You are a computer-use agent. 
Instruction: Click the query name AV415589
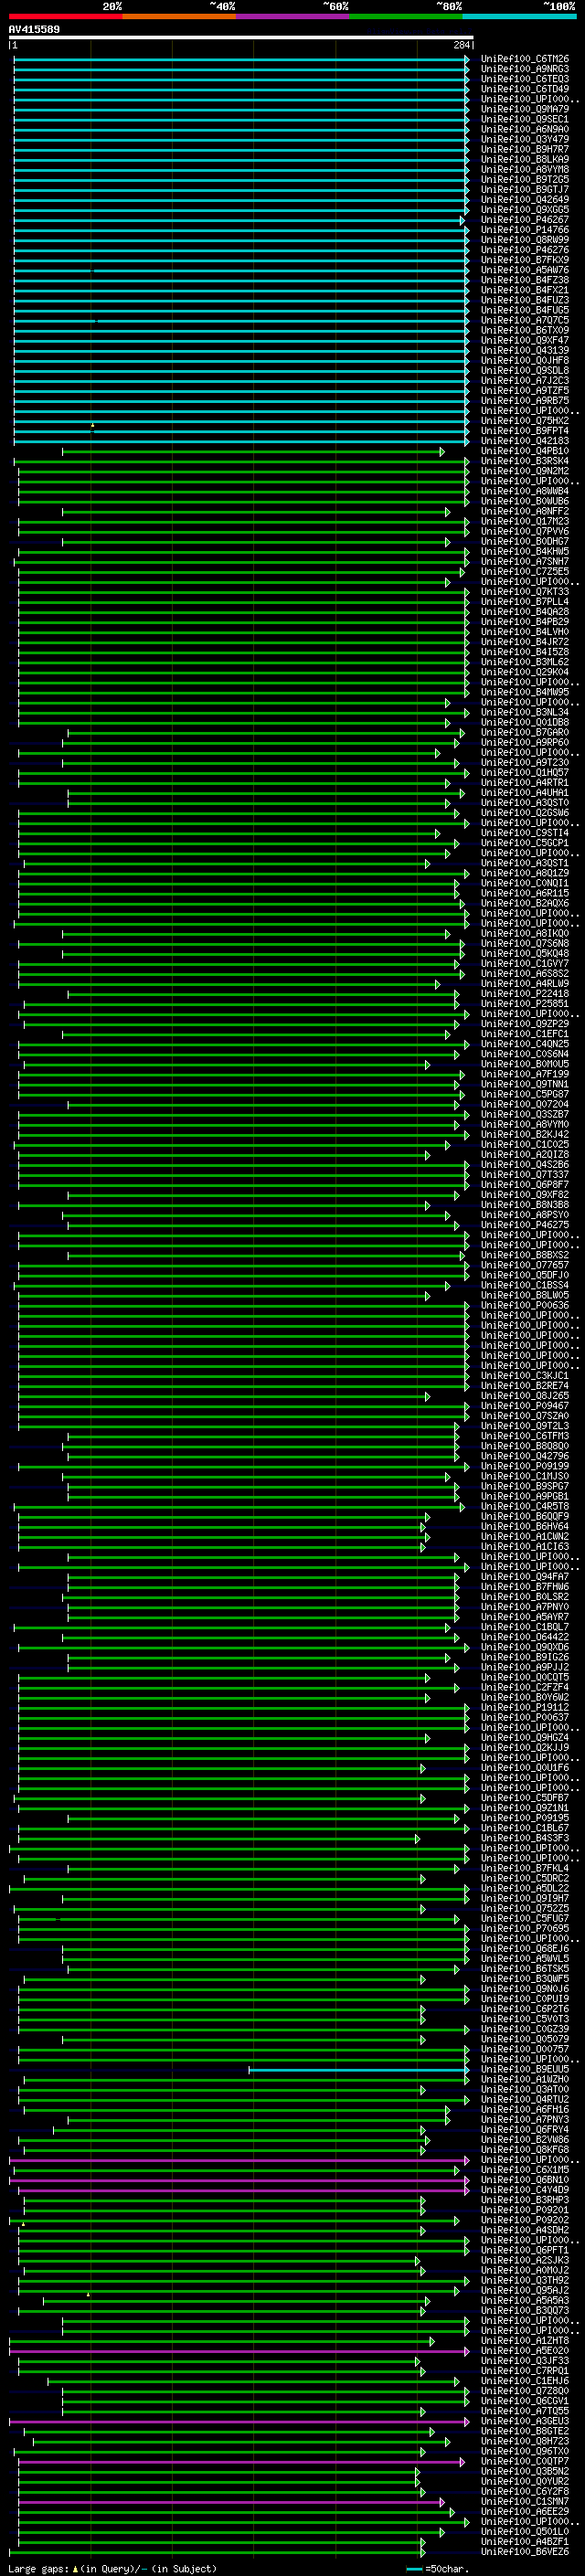coord(34,29)
